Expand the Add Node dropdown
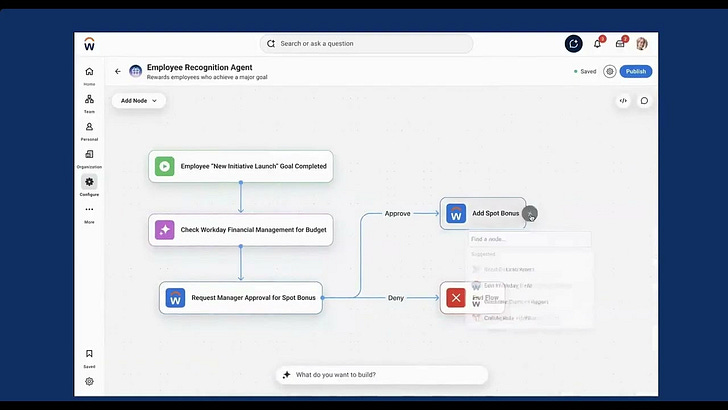Image resolution: width=728 pixels, height=410 pixels. point(139,101)
